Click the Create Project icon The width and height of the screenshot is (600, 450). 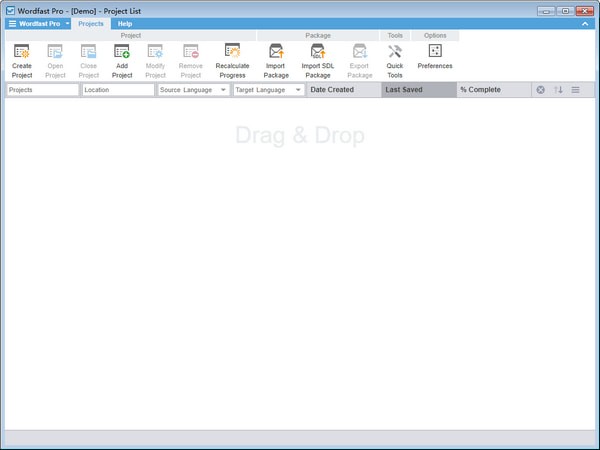(21, 51)
